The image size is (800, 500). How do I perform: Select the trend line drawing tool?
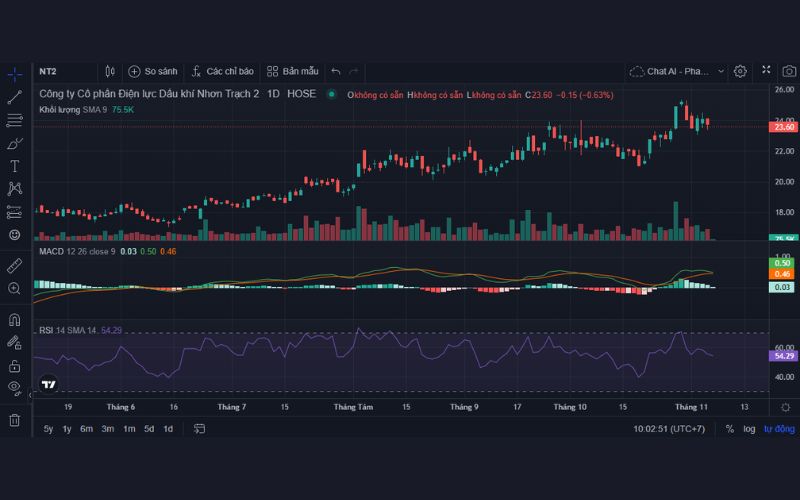[14, 97]
